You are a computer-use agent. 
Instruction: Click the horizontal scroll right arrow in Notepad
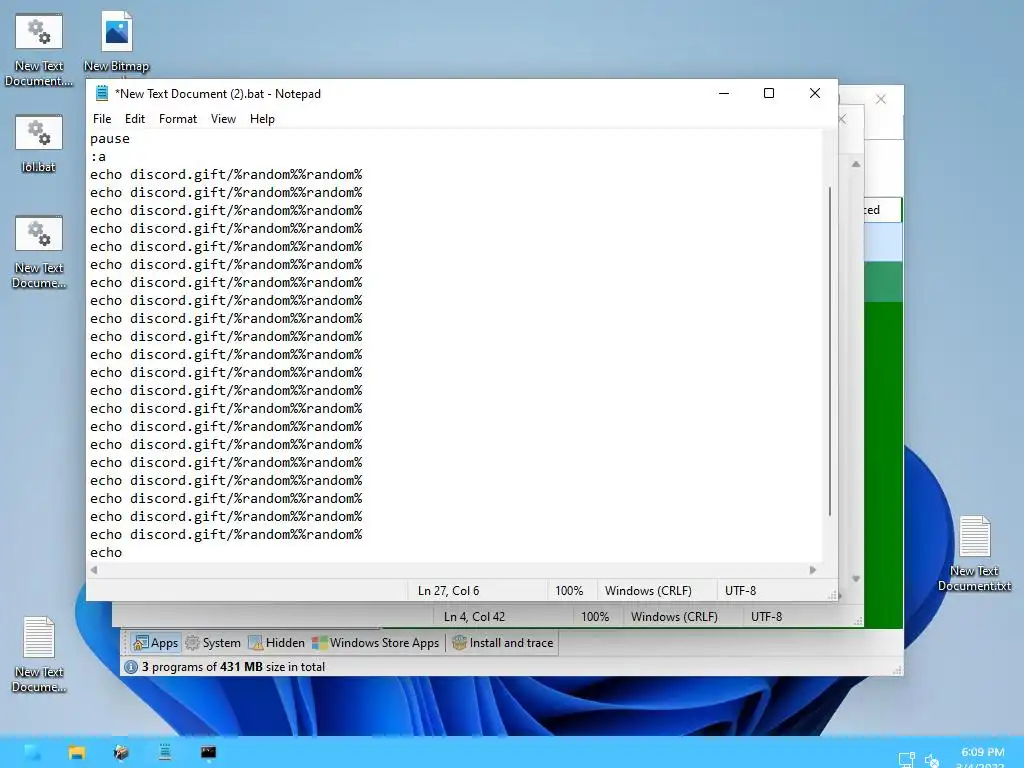point(812,569)
